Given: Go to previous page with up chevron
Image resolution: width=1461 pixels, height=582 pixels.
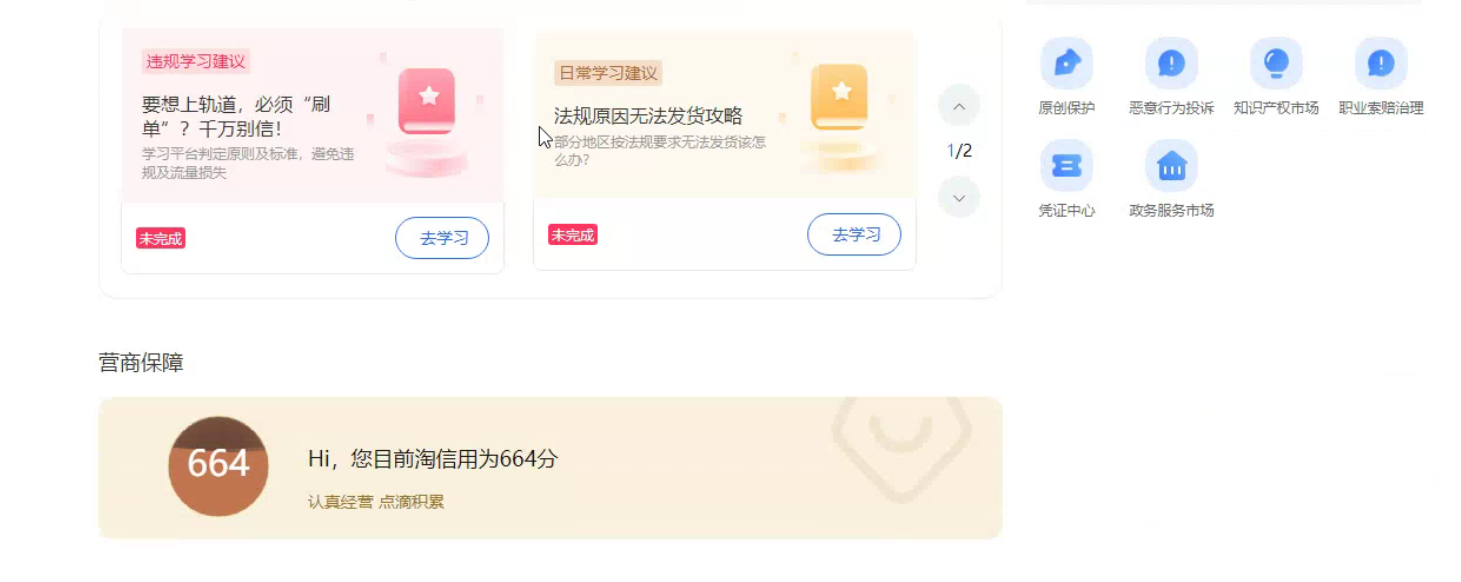Looking at the screenshot, I should point(959,105).
